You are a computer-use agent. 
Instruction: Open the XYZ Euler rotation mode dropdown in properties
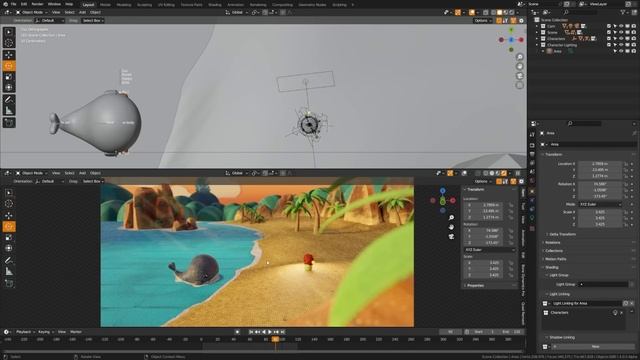[x=600, y=204]
